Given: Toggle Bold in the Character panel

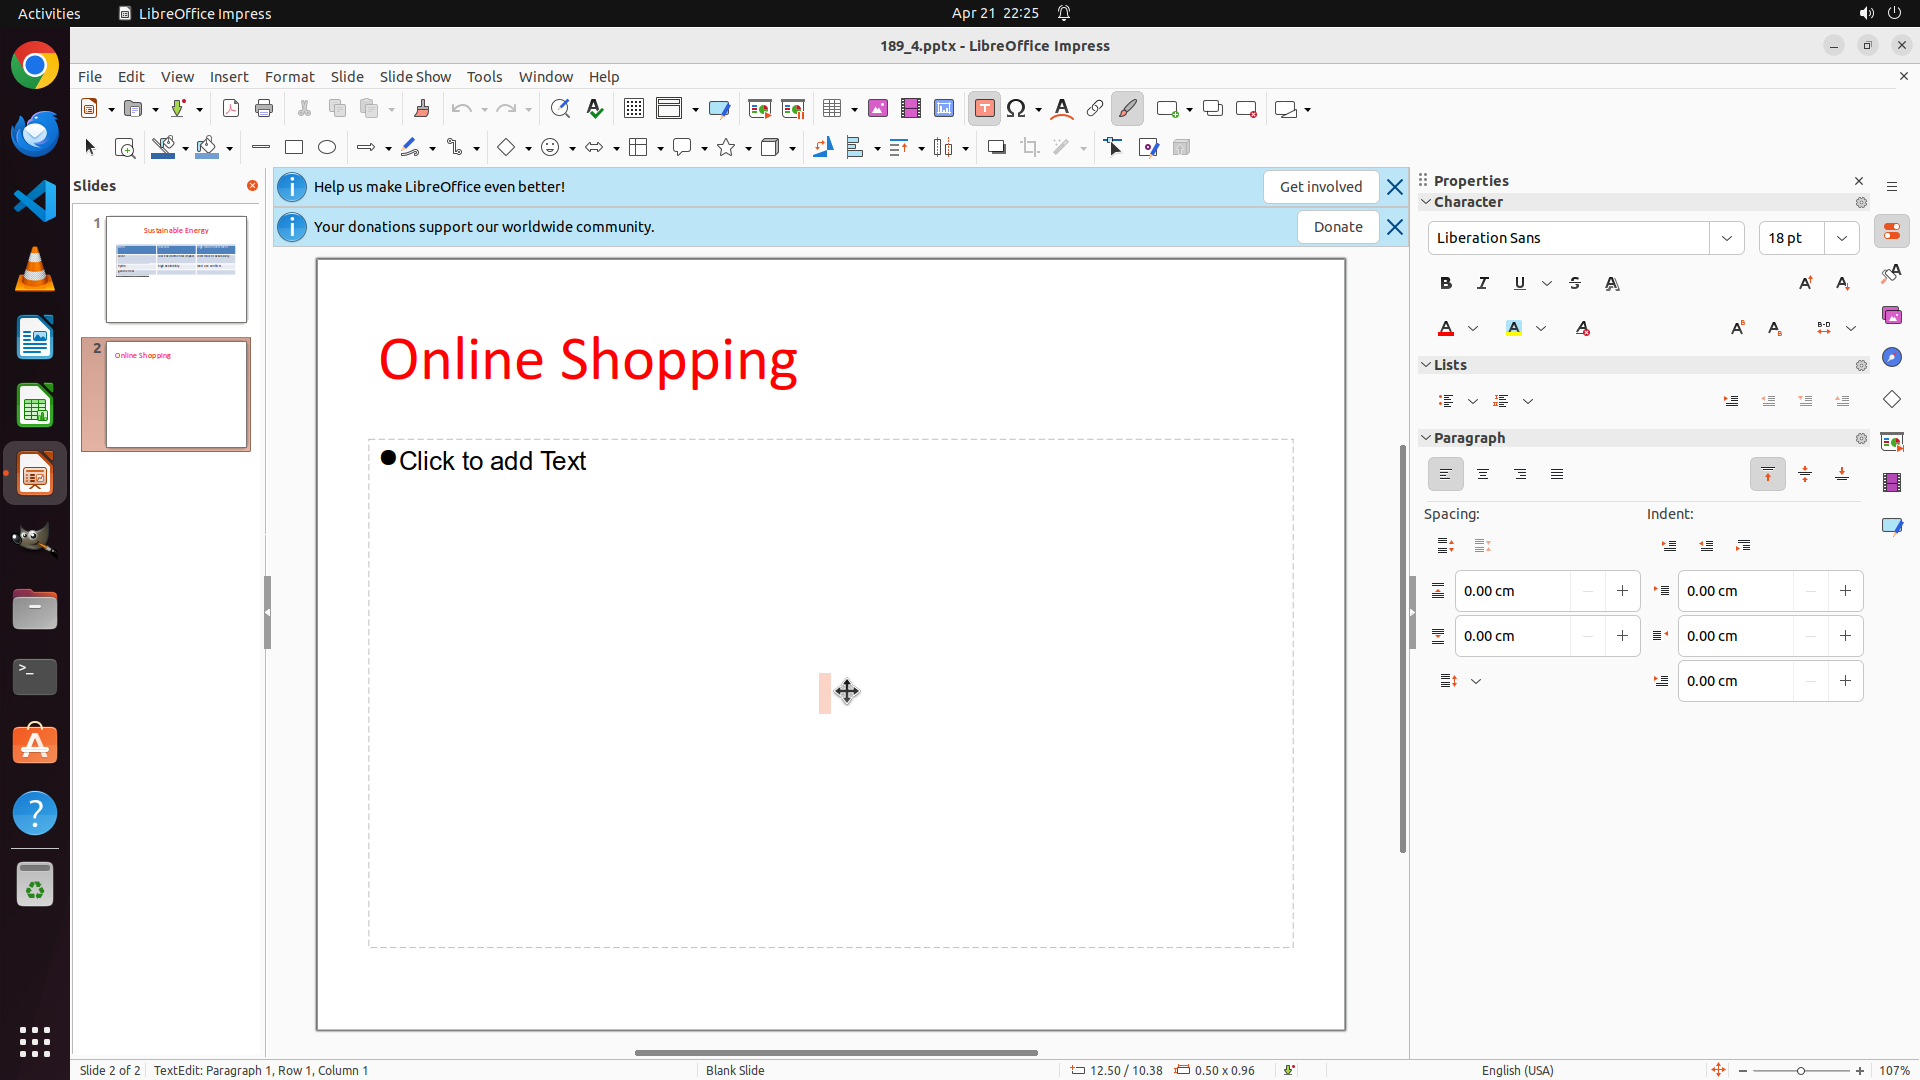Looking at the screenshot, I should [x=1446, y=283].
